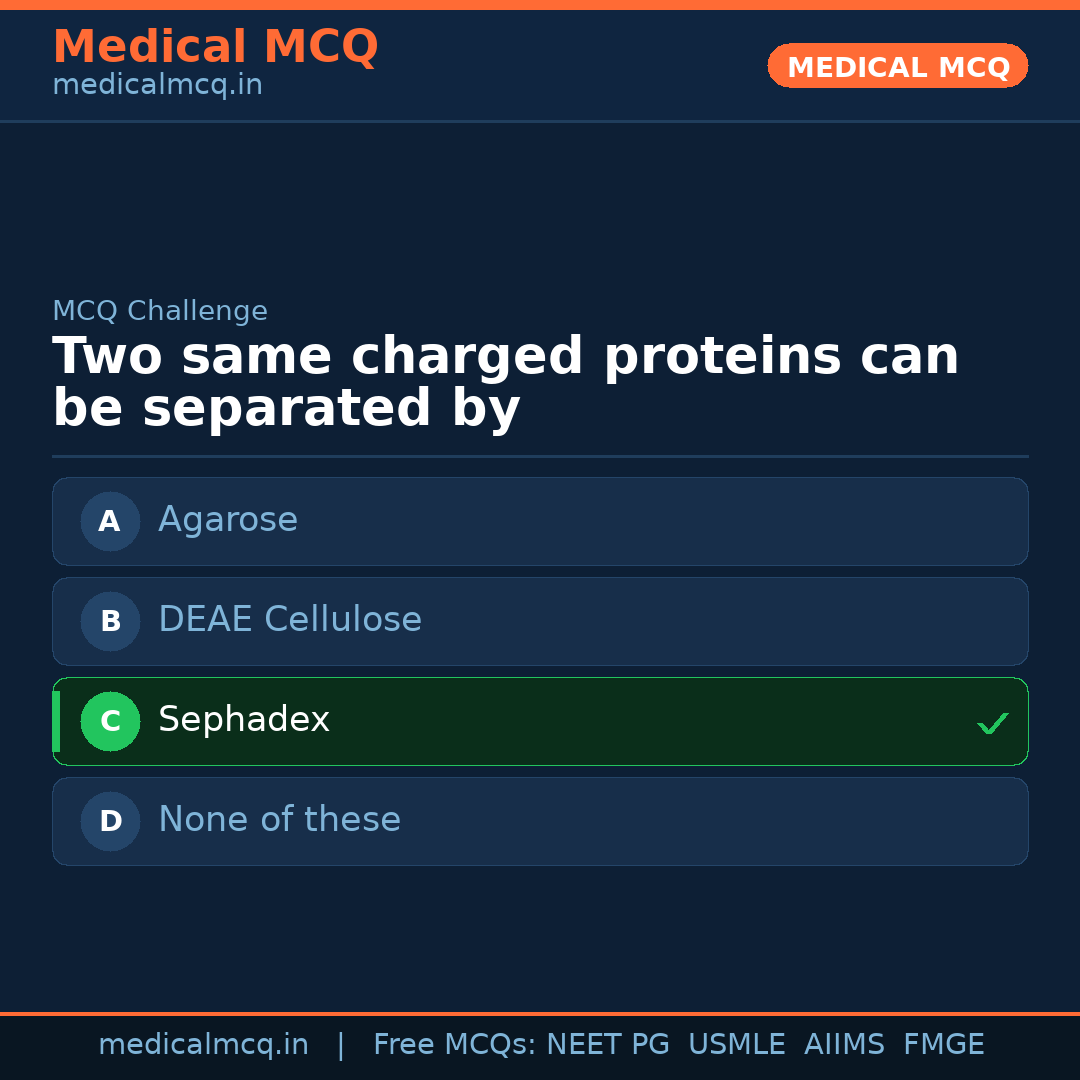Screen dimensions: 1080x1080
Task: Open the Medical MCQ header title
Action: [x=215, y=47]
